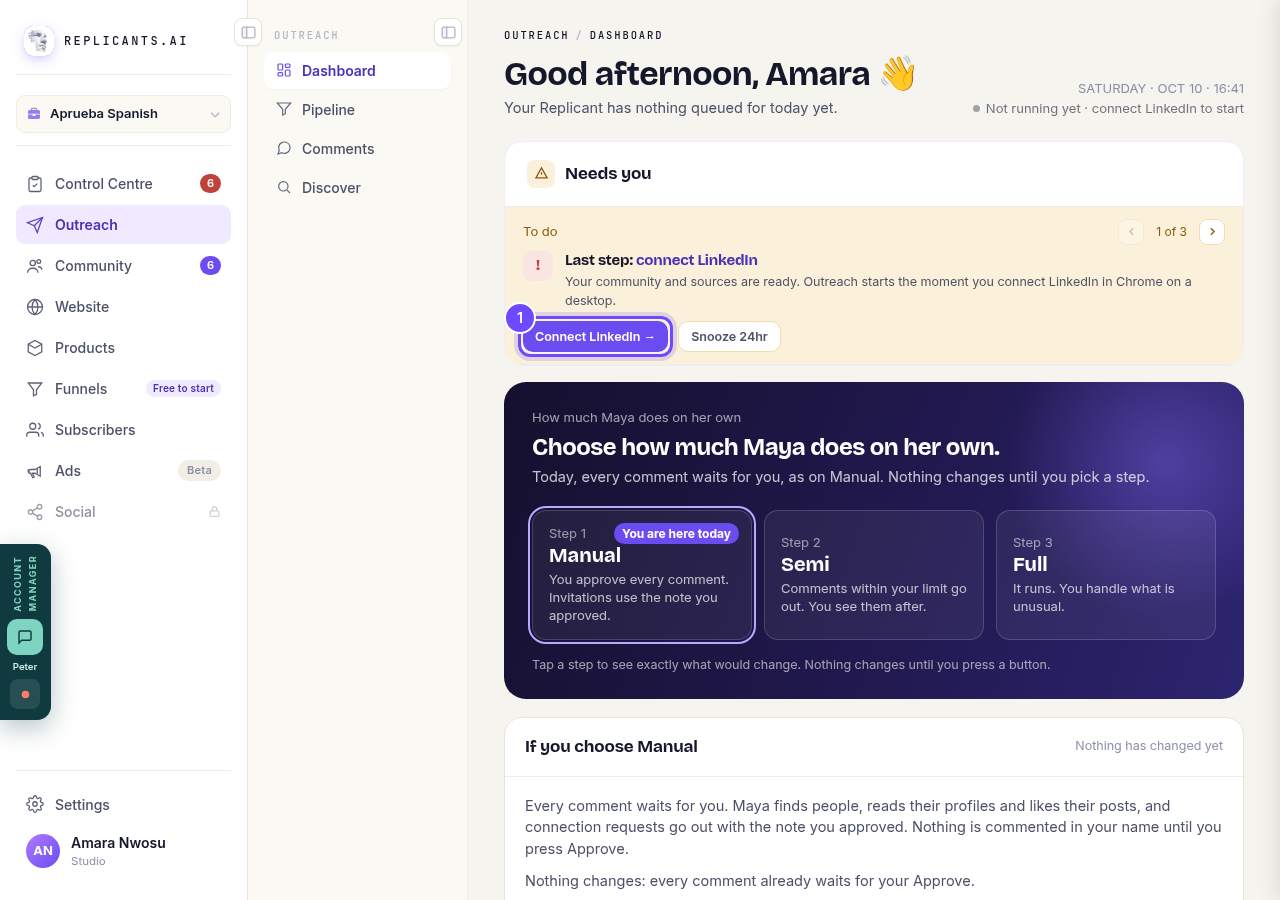The image size is (1280, 900).
Task: Collapse the main sidebar panel icon
Action: [x=248, y=32]
